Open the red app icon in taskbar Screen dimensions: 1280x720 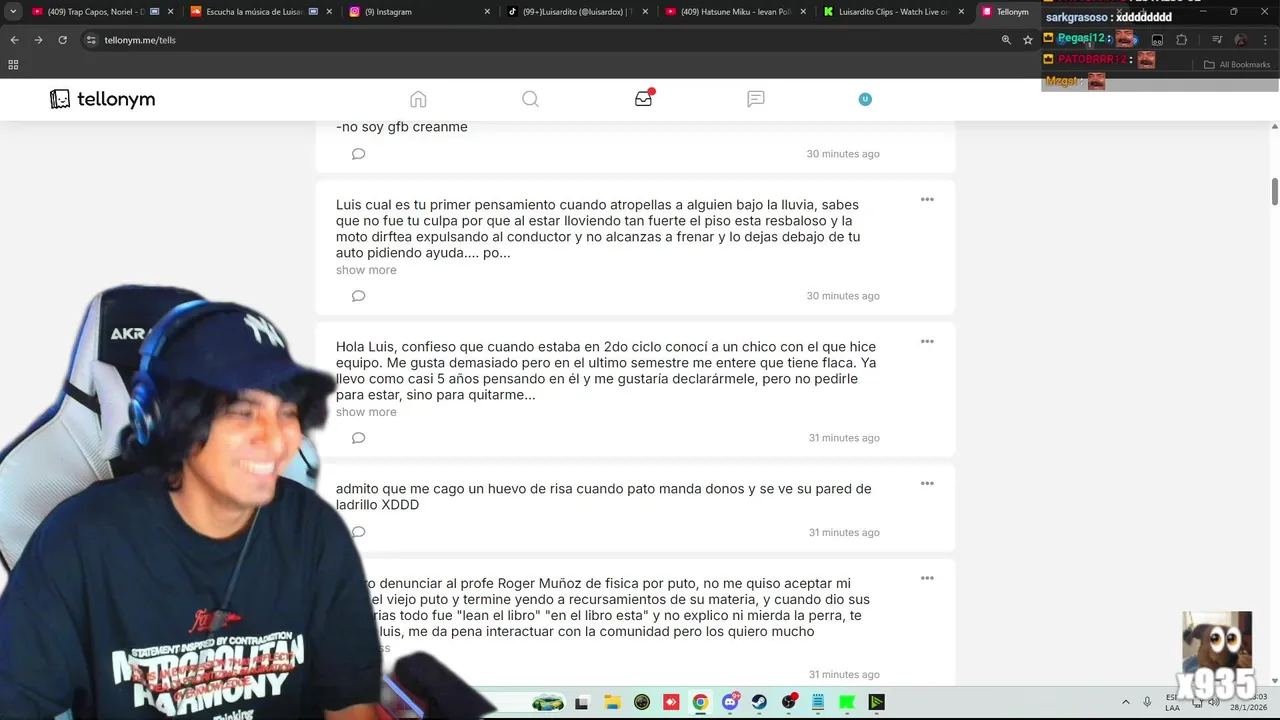(x=671, y=702)
